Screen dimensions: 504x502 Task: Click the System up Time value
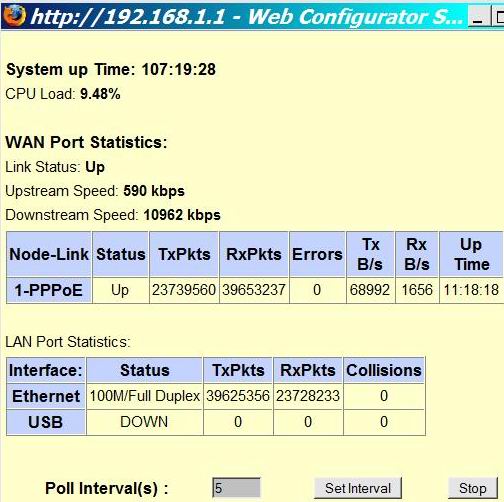click(179, 70)
